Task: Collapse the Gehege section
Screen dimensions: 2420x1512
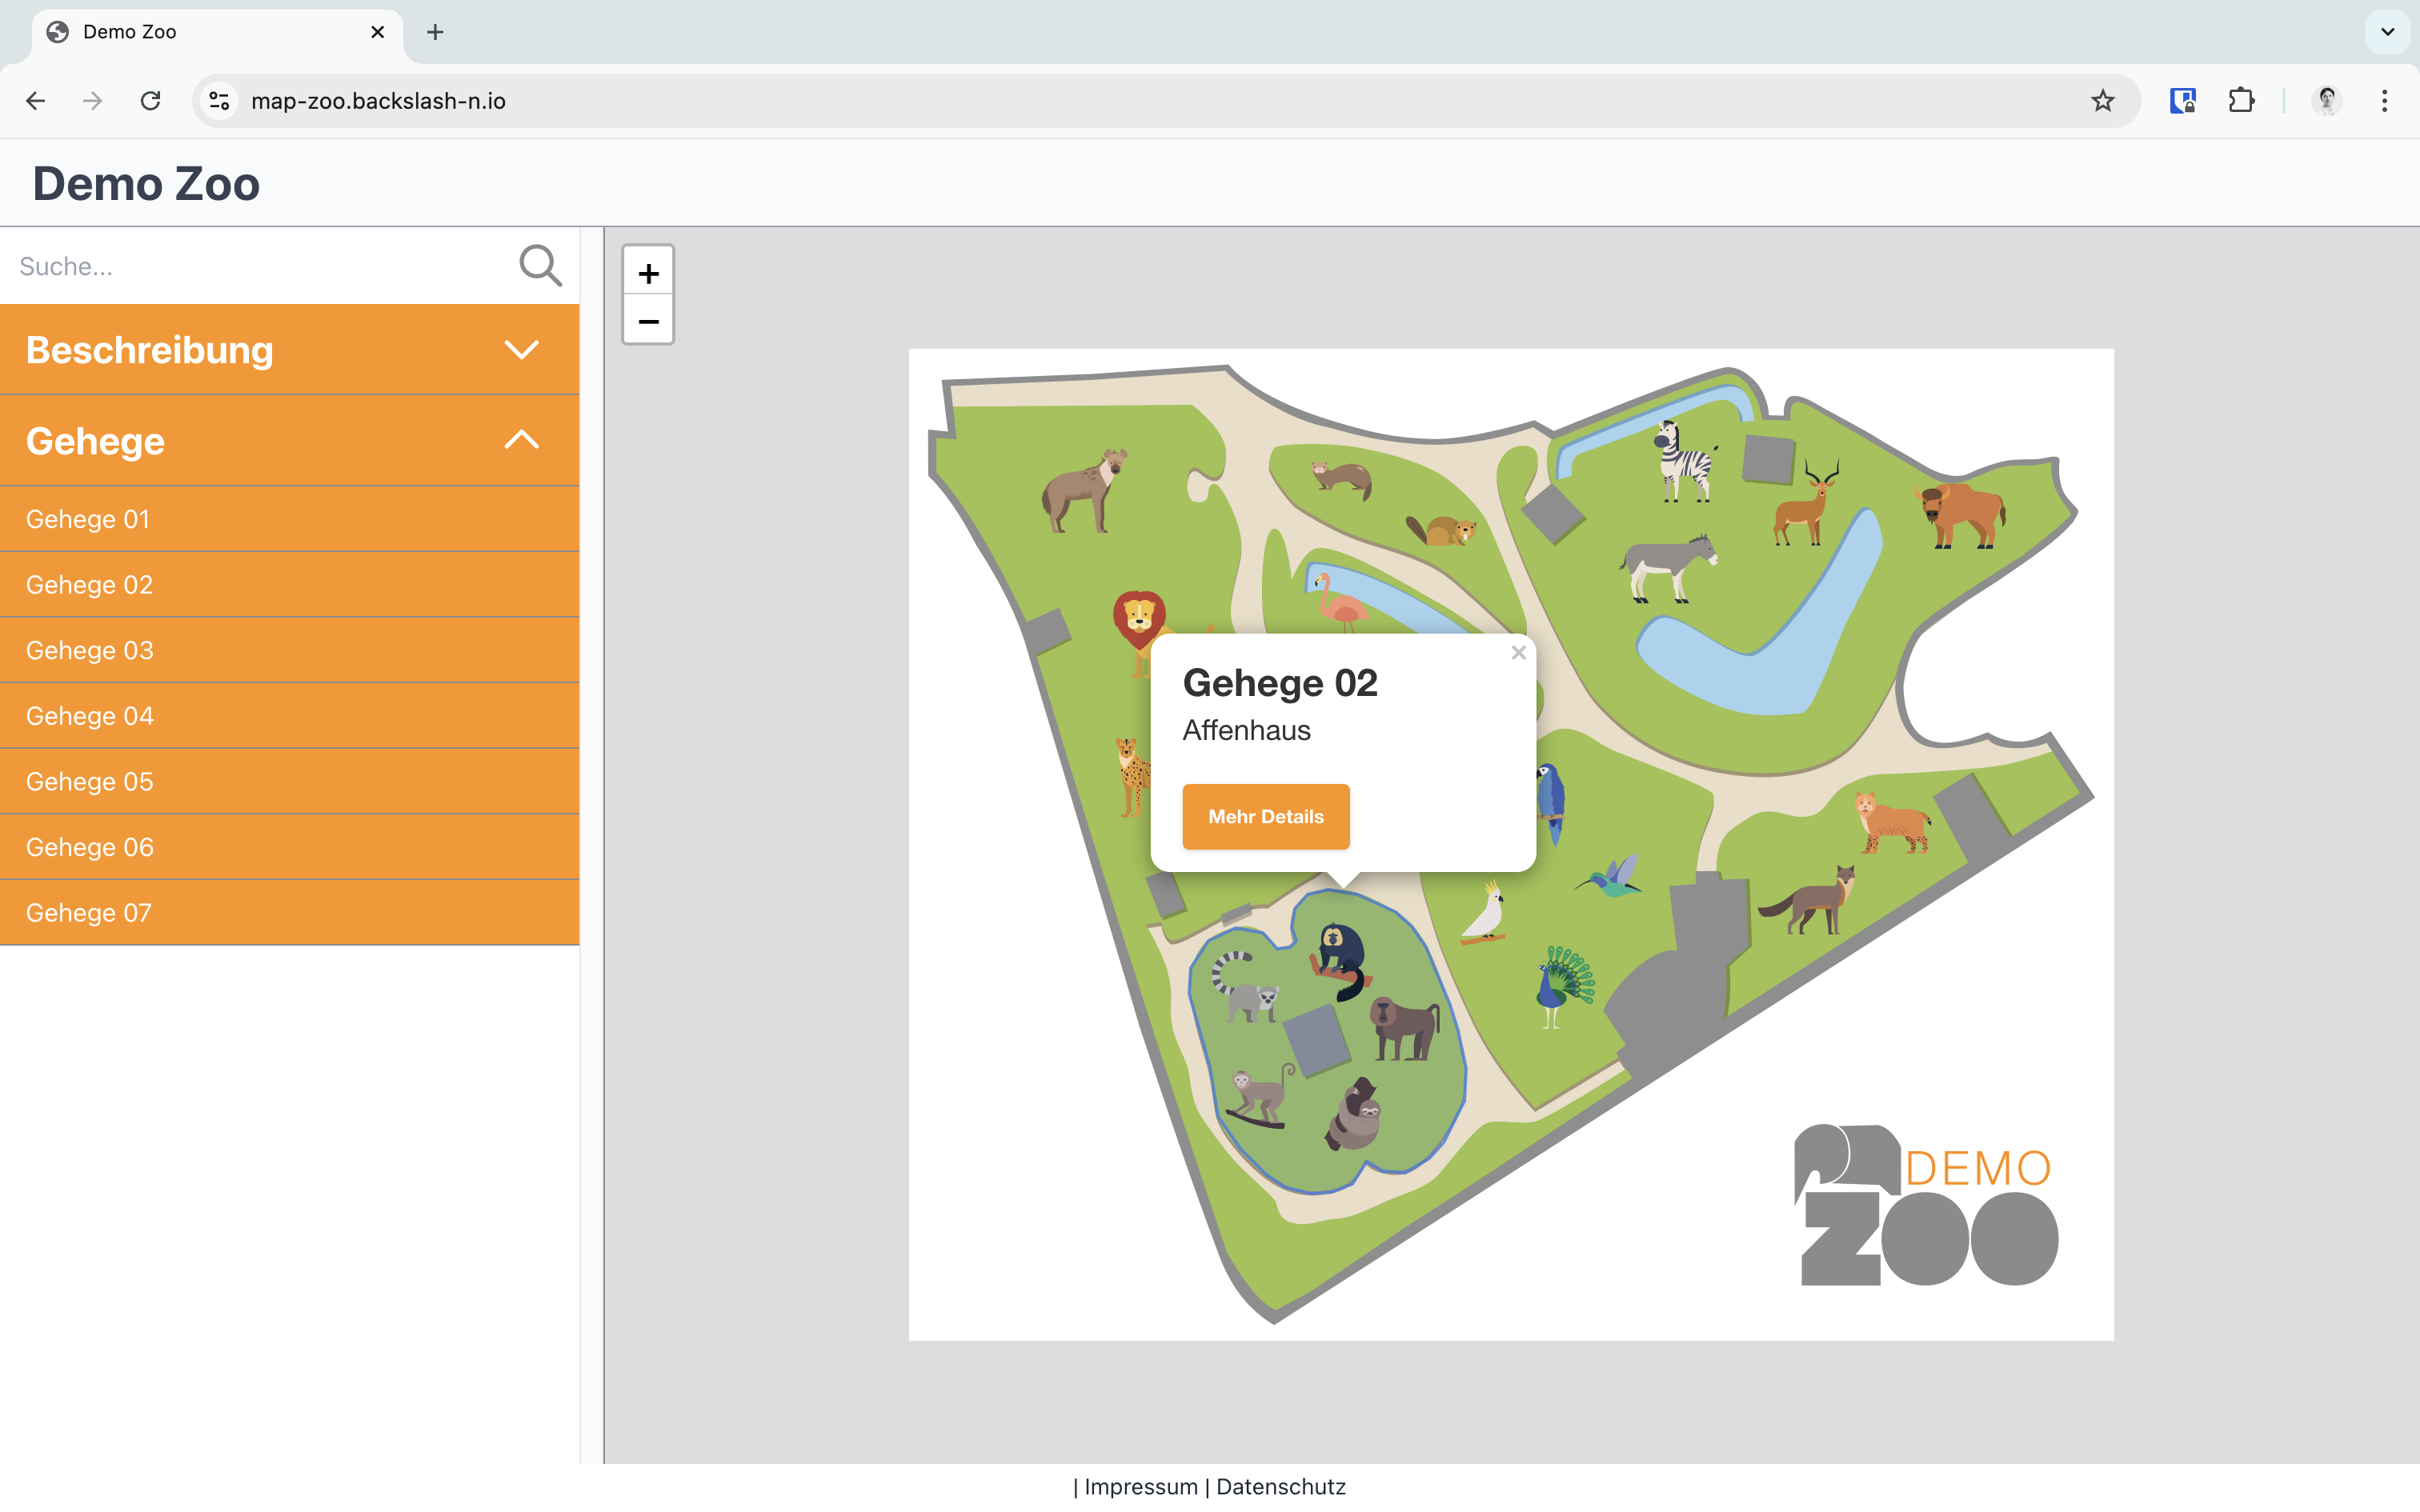Action: tap(289, 441)
